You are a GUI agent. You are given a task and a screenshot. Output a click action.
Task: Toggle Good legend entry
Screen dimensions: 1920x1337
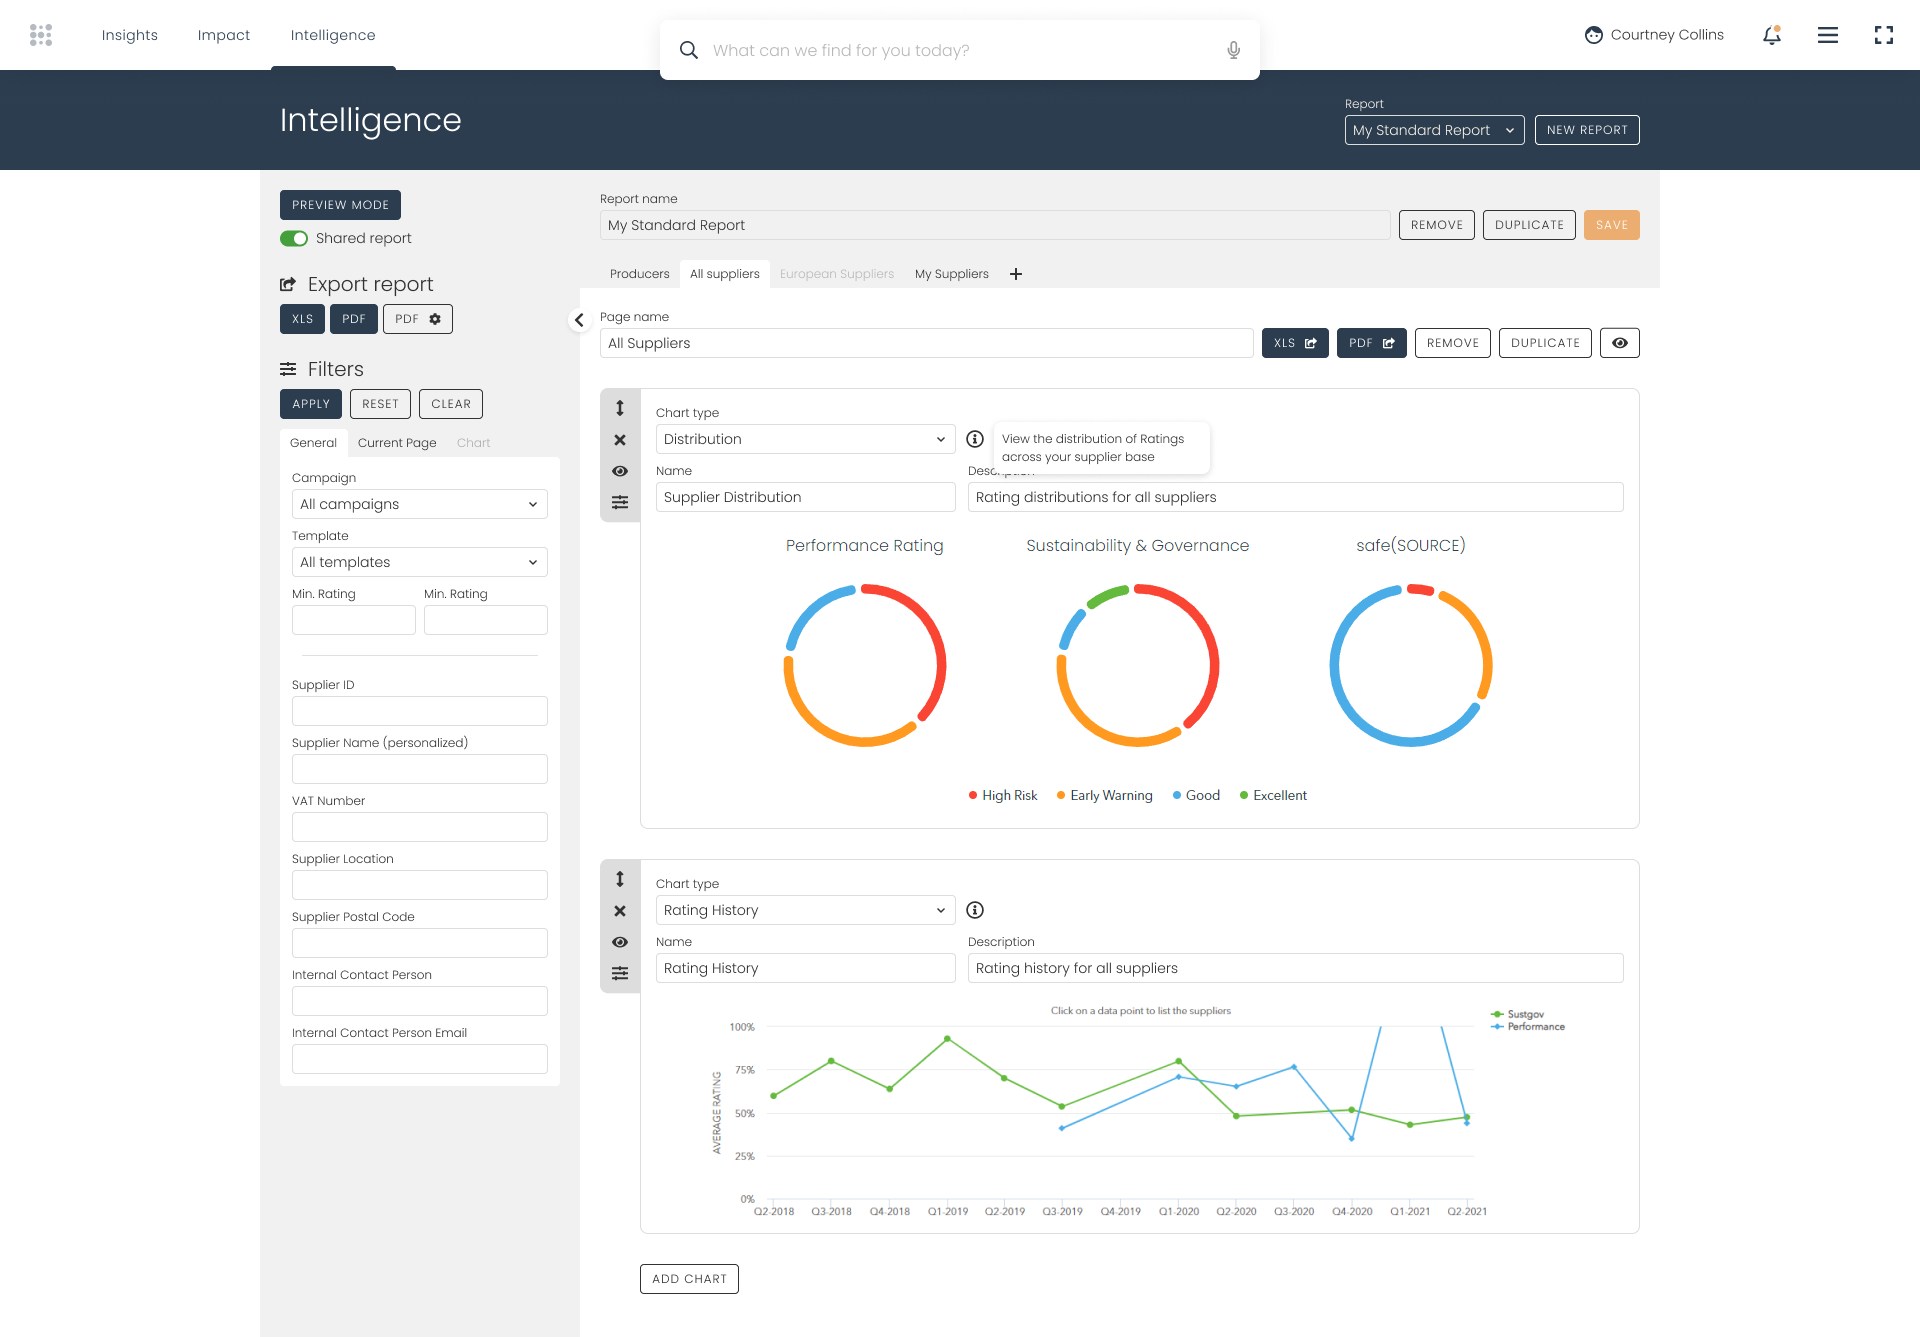pos(1196,796)
